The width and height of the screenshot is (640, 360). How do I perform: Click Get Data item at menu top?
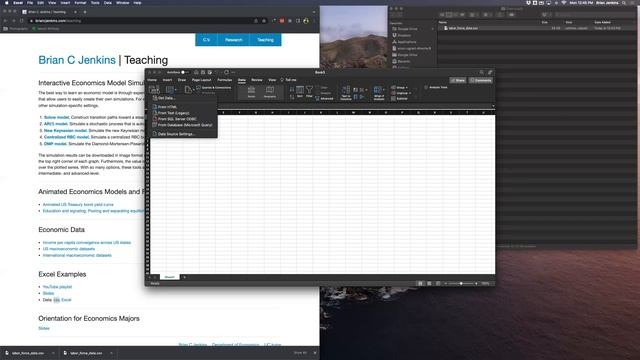tap(166, 98)
